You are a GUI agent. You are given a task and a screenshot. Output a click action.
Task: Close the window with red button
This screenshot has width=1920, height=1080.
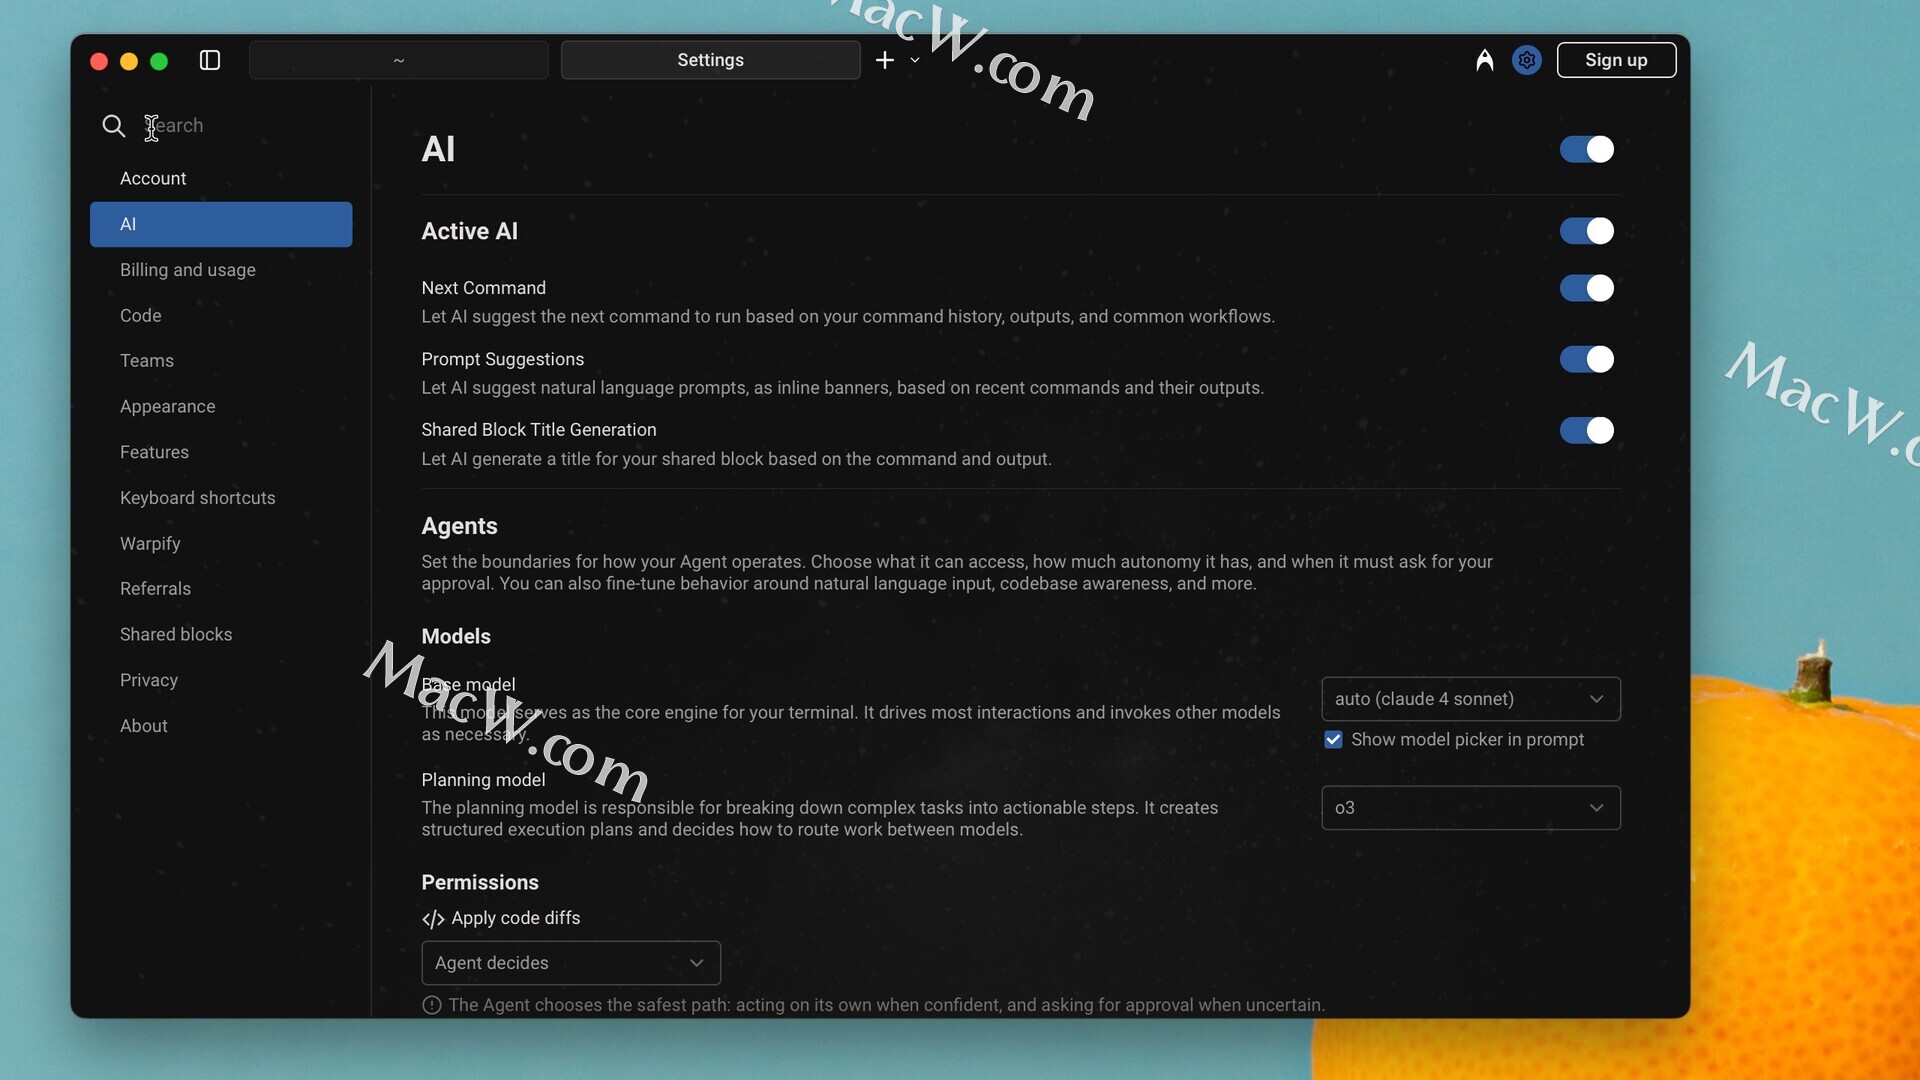[x=99, y=61]
